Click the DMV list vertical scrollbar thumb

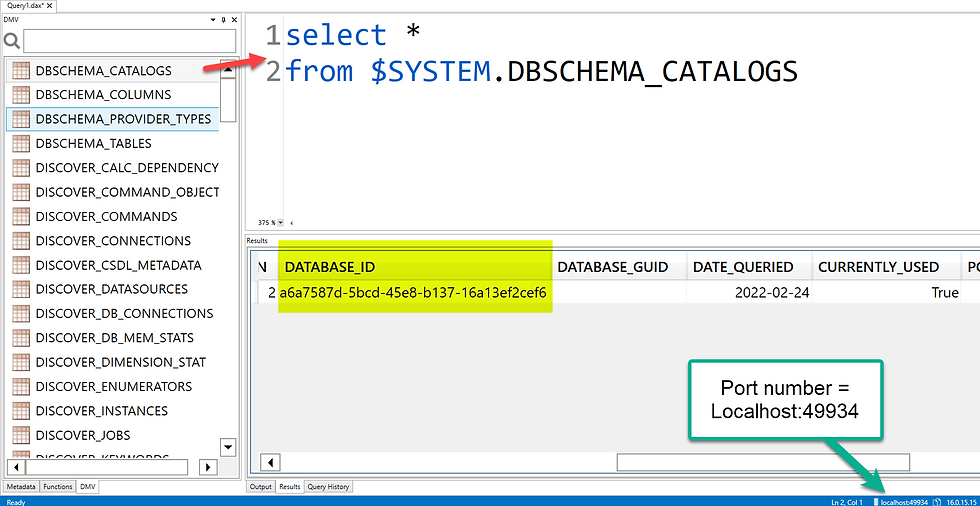coord(228,100)
